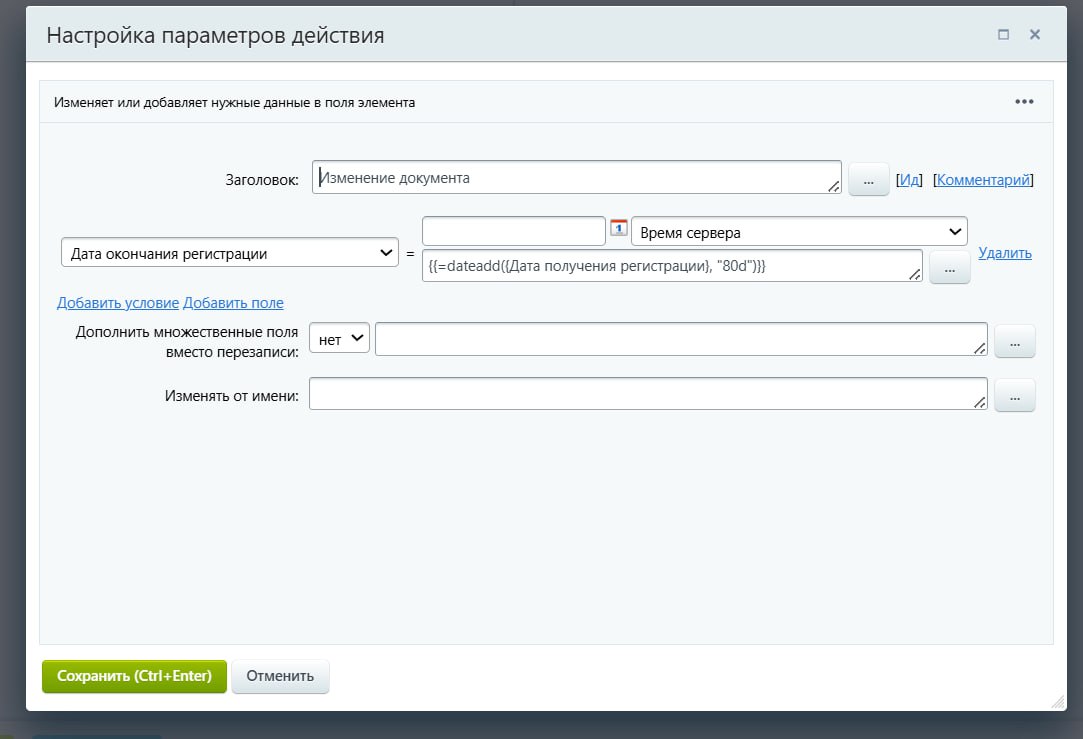Maximize the action settings dialog
This screenshot has height=739, width=1083.
pyautogui.click(x=1003, y=35)
